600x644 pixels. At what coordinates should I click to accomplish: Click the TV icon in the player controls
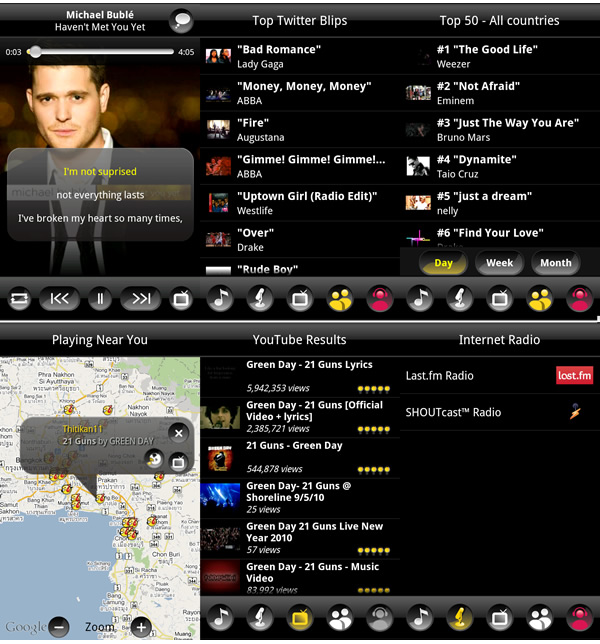click(181, 299)
